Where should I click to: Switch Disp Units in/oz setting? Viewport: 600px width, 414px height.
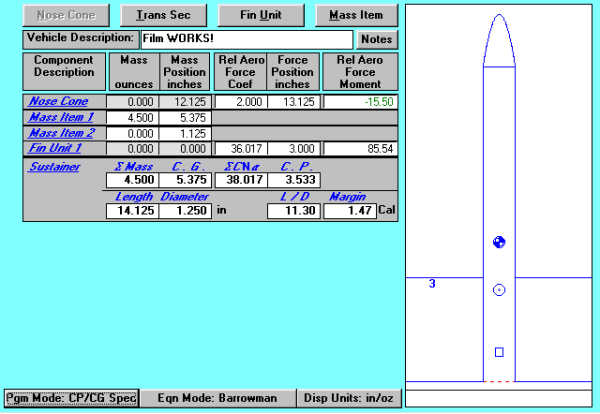click(x=348, y=397)
